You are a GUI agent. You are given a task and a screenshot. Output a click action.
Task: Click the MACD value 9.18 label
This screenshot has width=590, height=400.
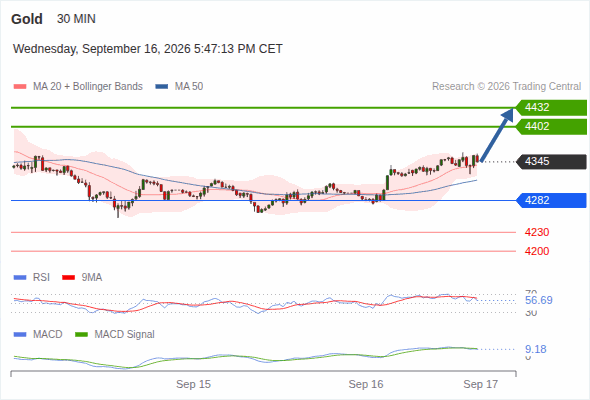click(536, 349)
